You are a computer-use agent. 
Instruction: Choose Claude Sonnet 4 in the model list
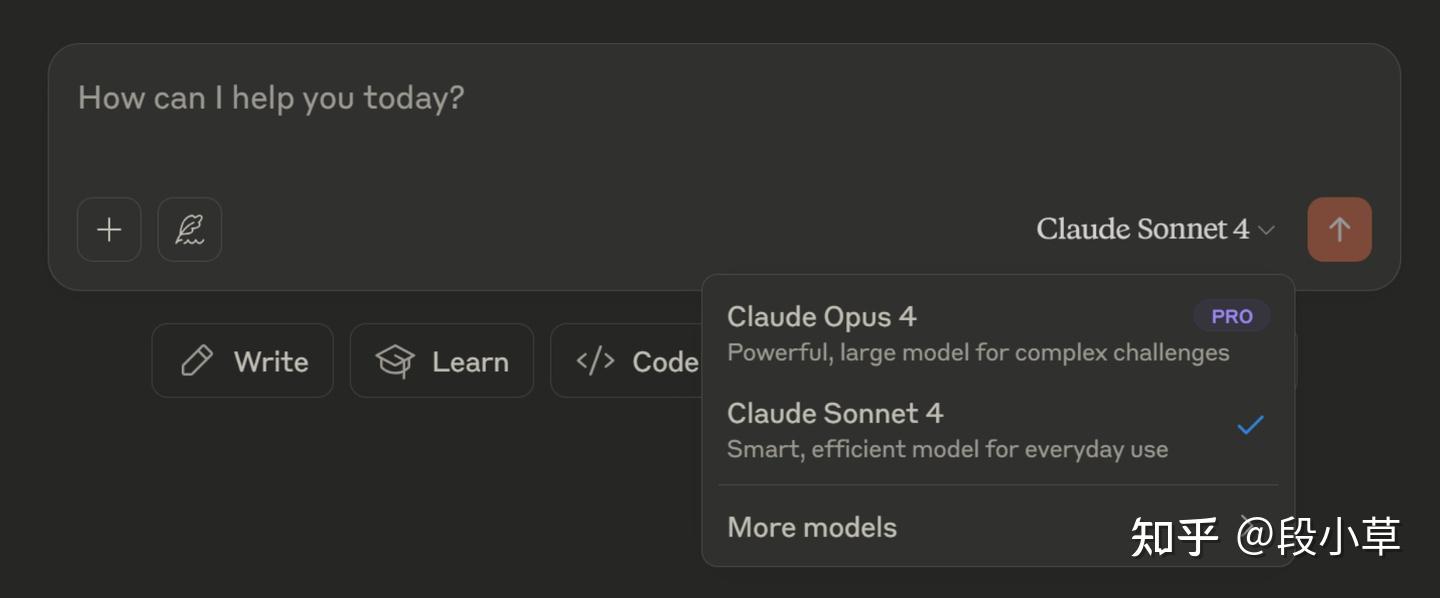point(835,413)
